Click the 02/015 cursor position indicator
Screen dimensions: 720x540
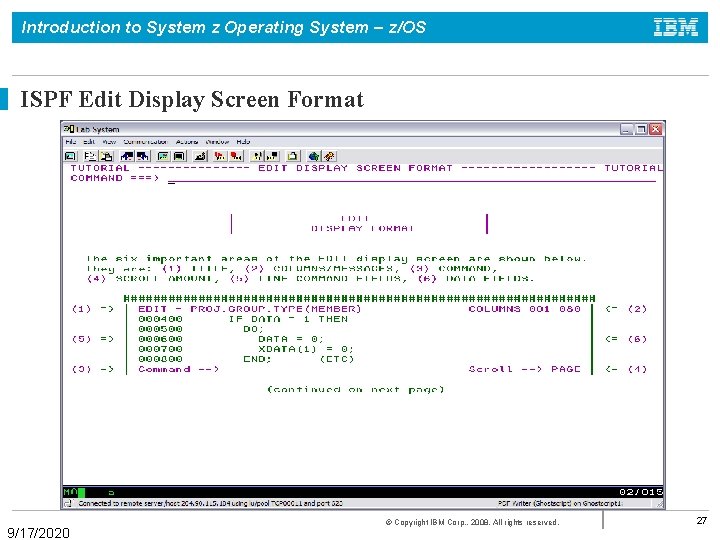[641, 492]
